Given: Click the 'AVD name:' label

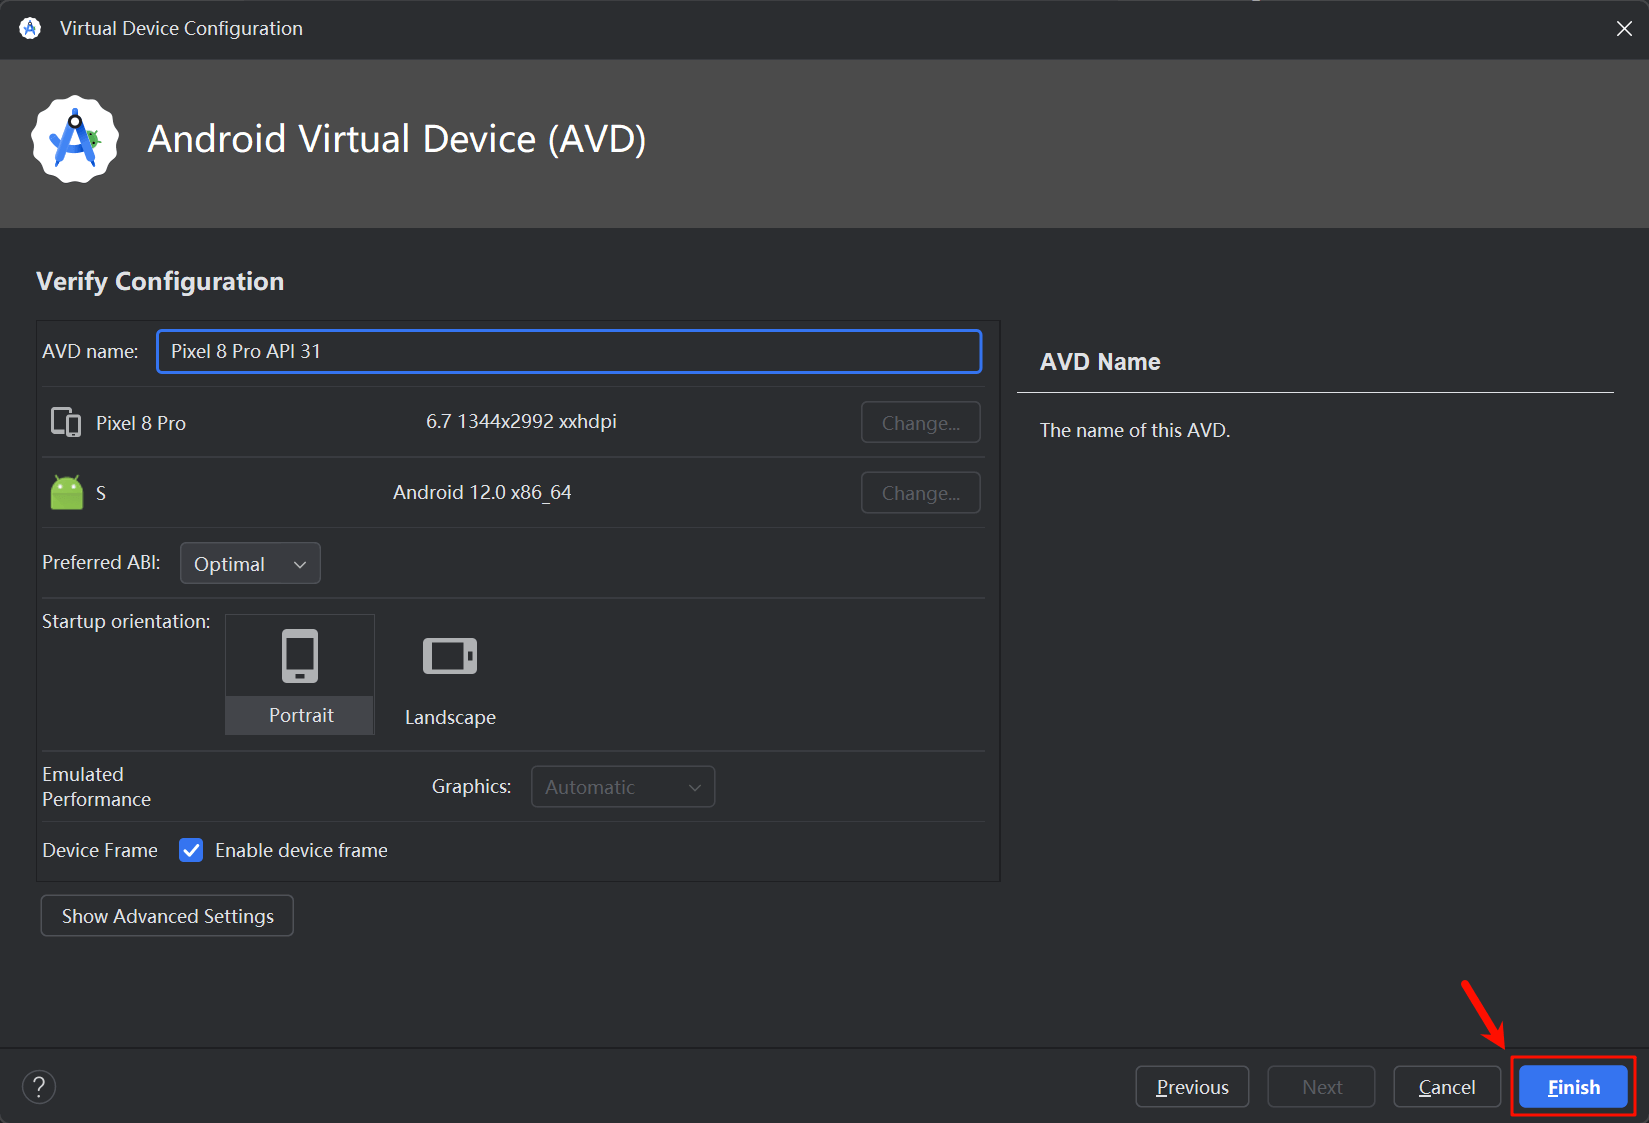Looking at the screenshot, I should [90, 351].
